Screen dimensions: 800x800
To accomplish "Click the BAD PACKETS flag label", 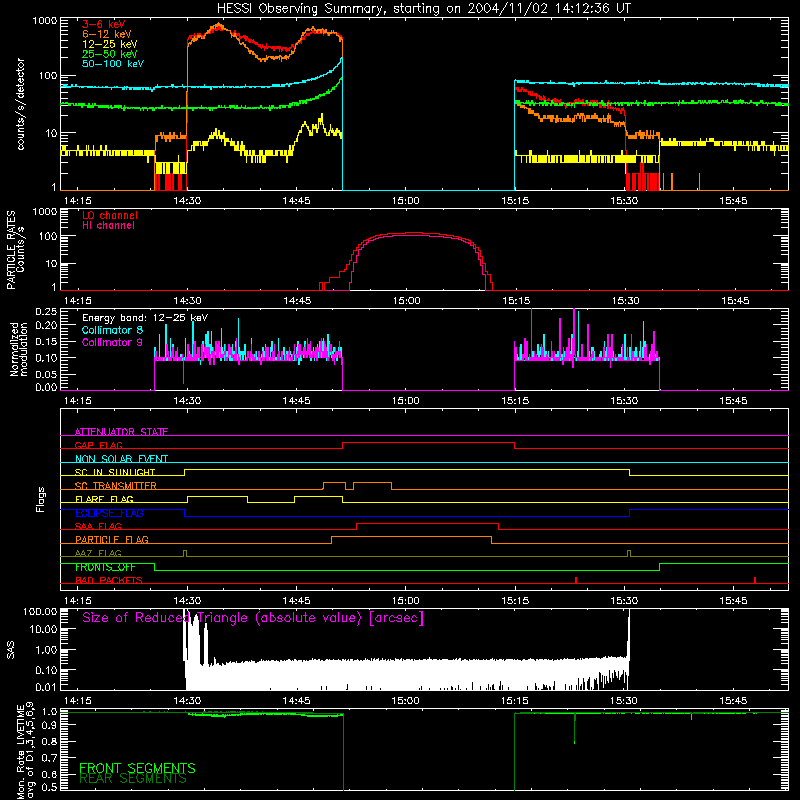I will [x=109, y=580].
